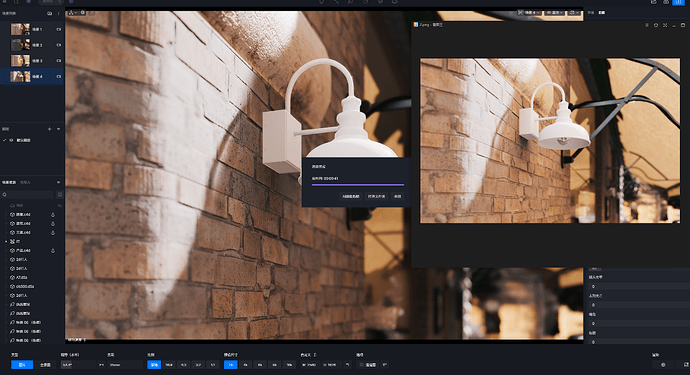
Task: Click the swap width and height icon by the custom size fields
Action: click(347, 364)
